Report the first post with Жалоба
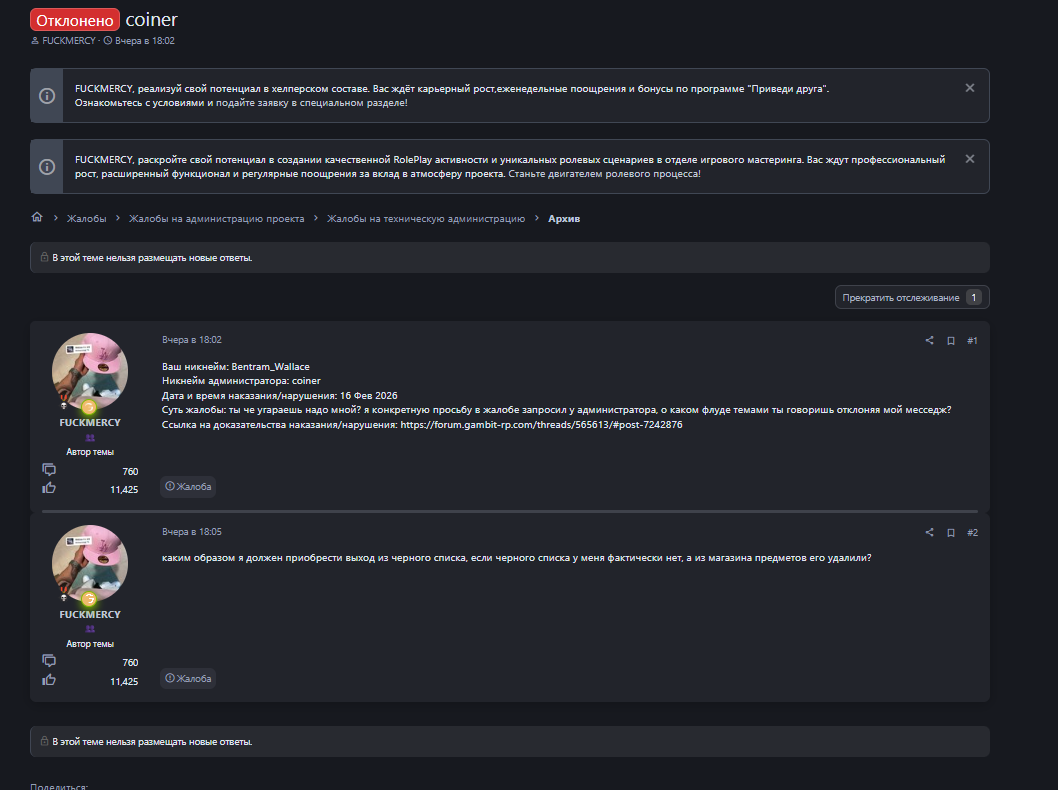The height and width of the screenshot is (790, 1058). point(189,487)
